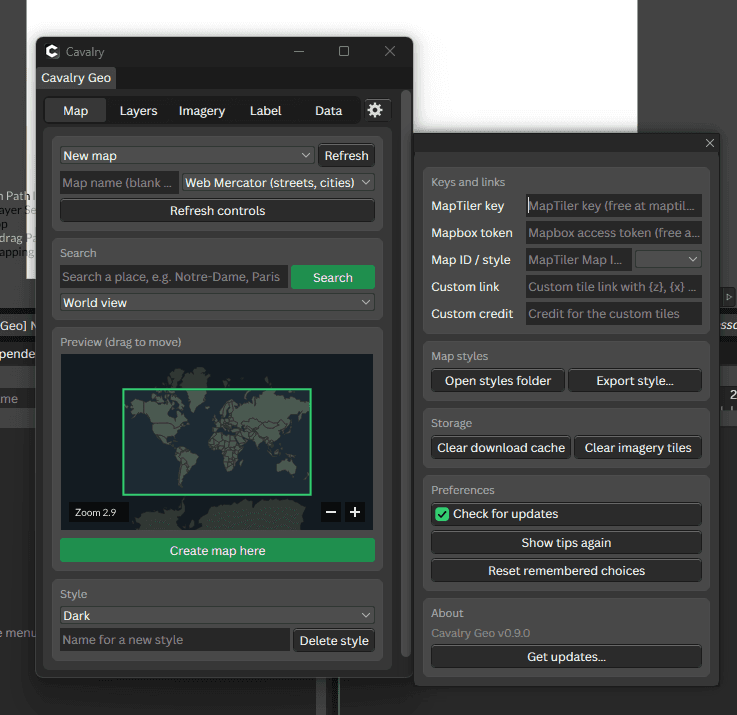Focus the Name for a new style field
This screenshot has height=715, width=737.
pyautogui.click(x=175, y=640)
